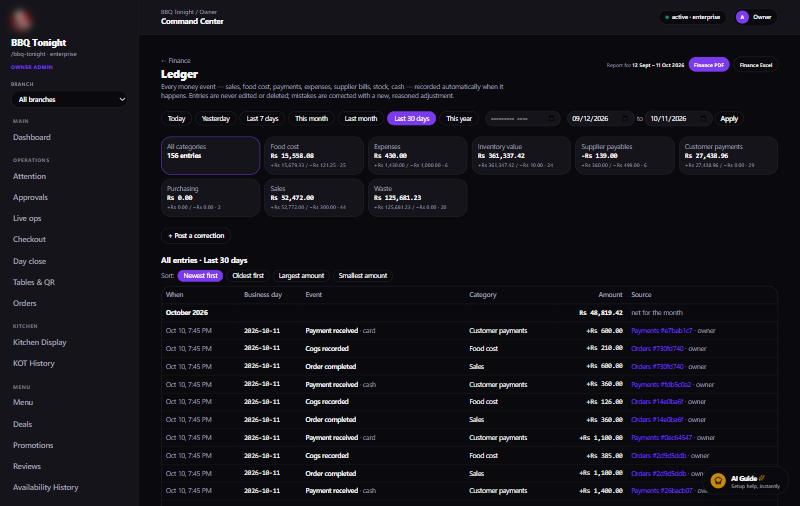Filter by Customer payments category card
This screenshot has width=800, height=506.
pos(728,156)
